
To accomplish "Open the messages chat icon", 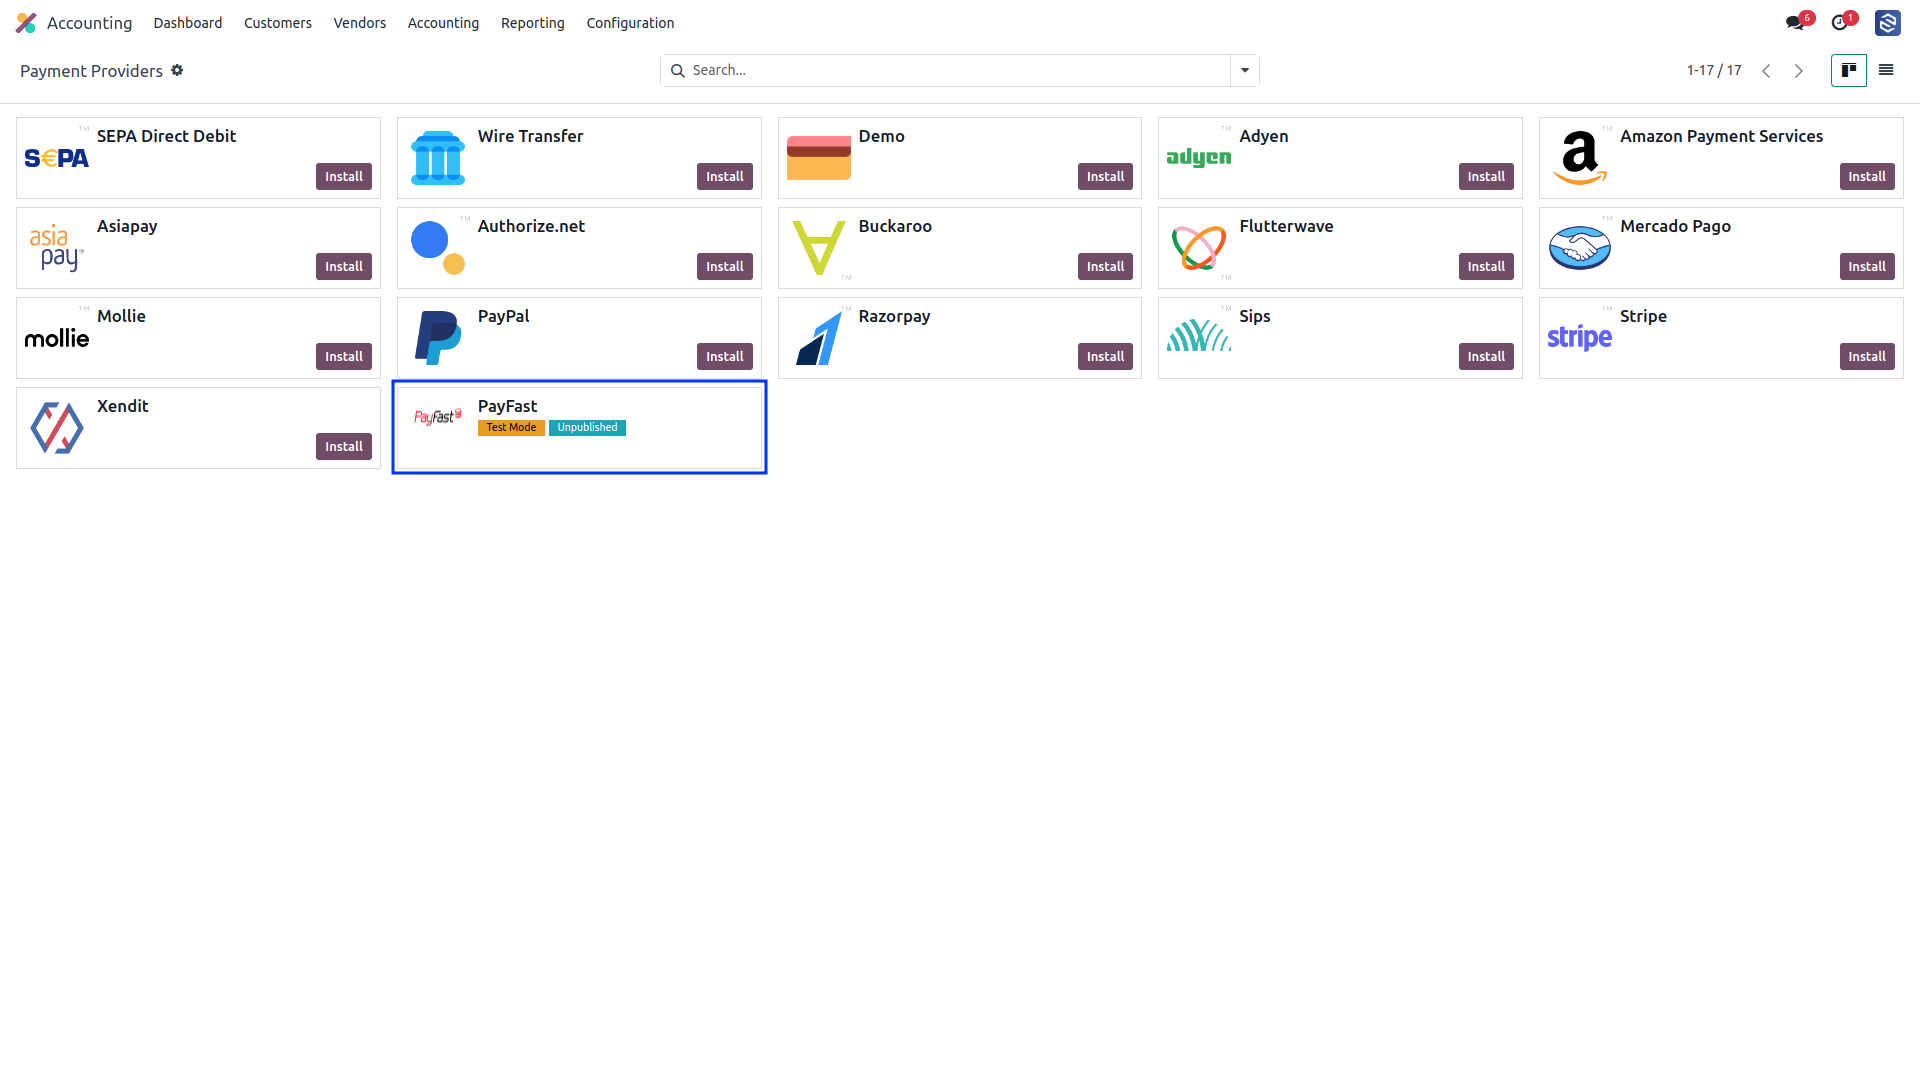I will pyautogui.click(x=1795, y=23).
